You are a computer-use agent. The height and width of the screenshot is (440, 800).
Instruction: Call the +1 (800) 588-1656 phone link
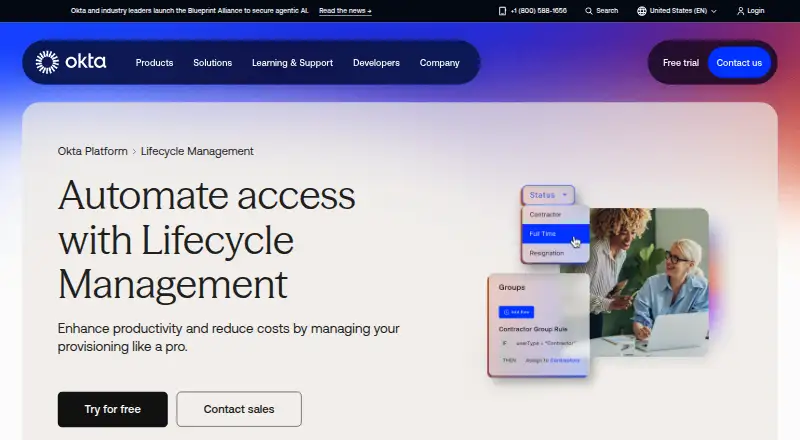pyautogui.click(x=538, y=11)
